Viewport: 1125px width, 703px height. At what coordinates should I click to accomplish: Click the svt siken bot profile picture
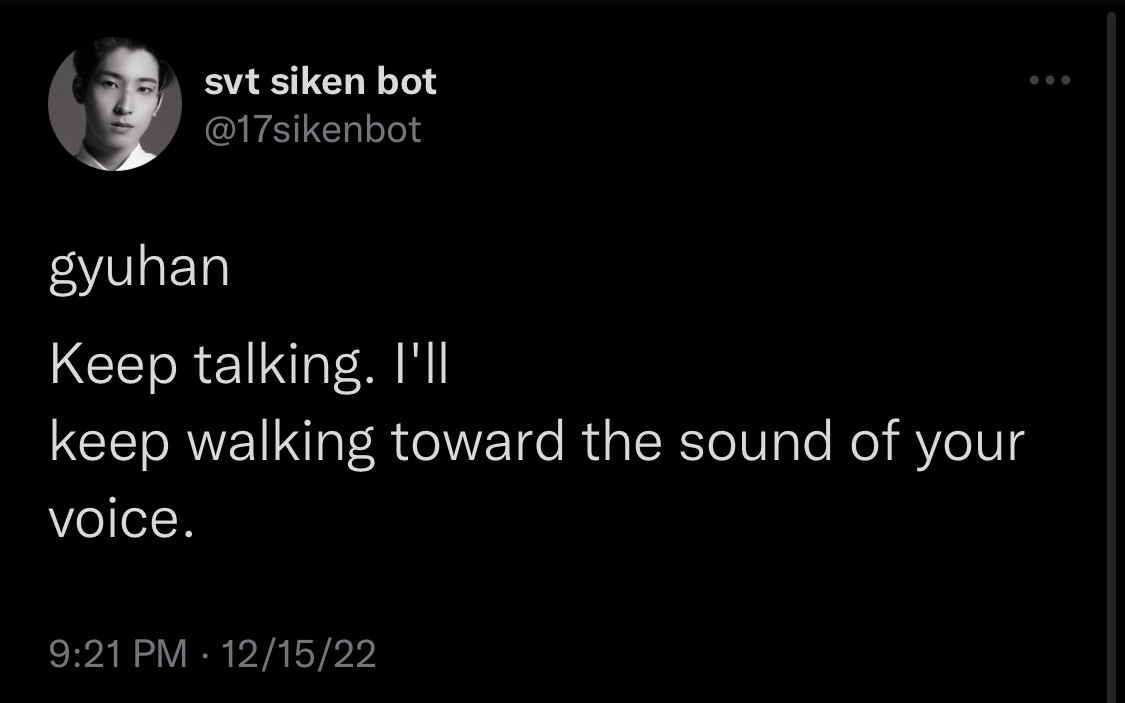115,104
